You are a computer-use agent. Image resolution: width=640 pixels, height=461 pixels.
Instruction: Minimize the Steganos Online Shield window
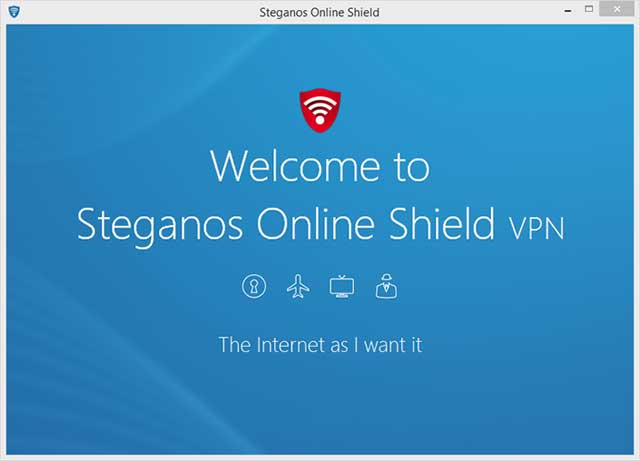pos(568,11)
